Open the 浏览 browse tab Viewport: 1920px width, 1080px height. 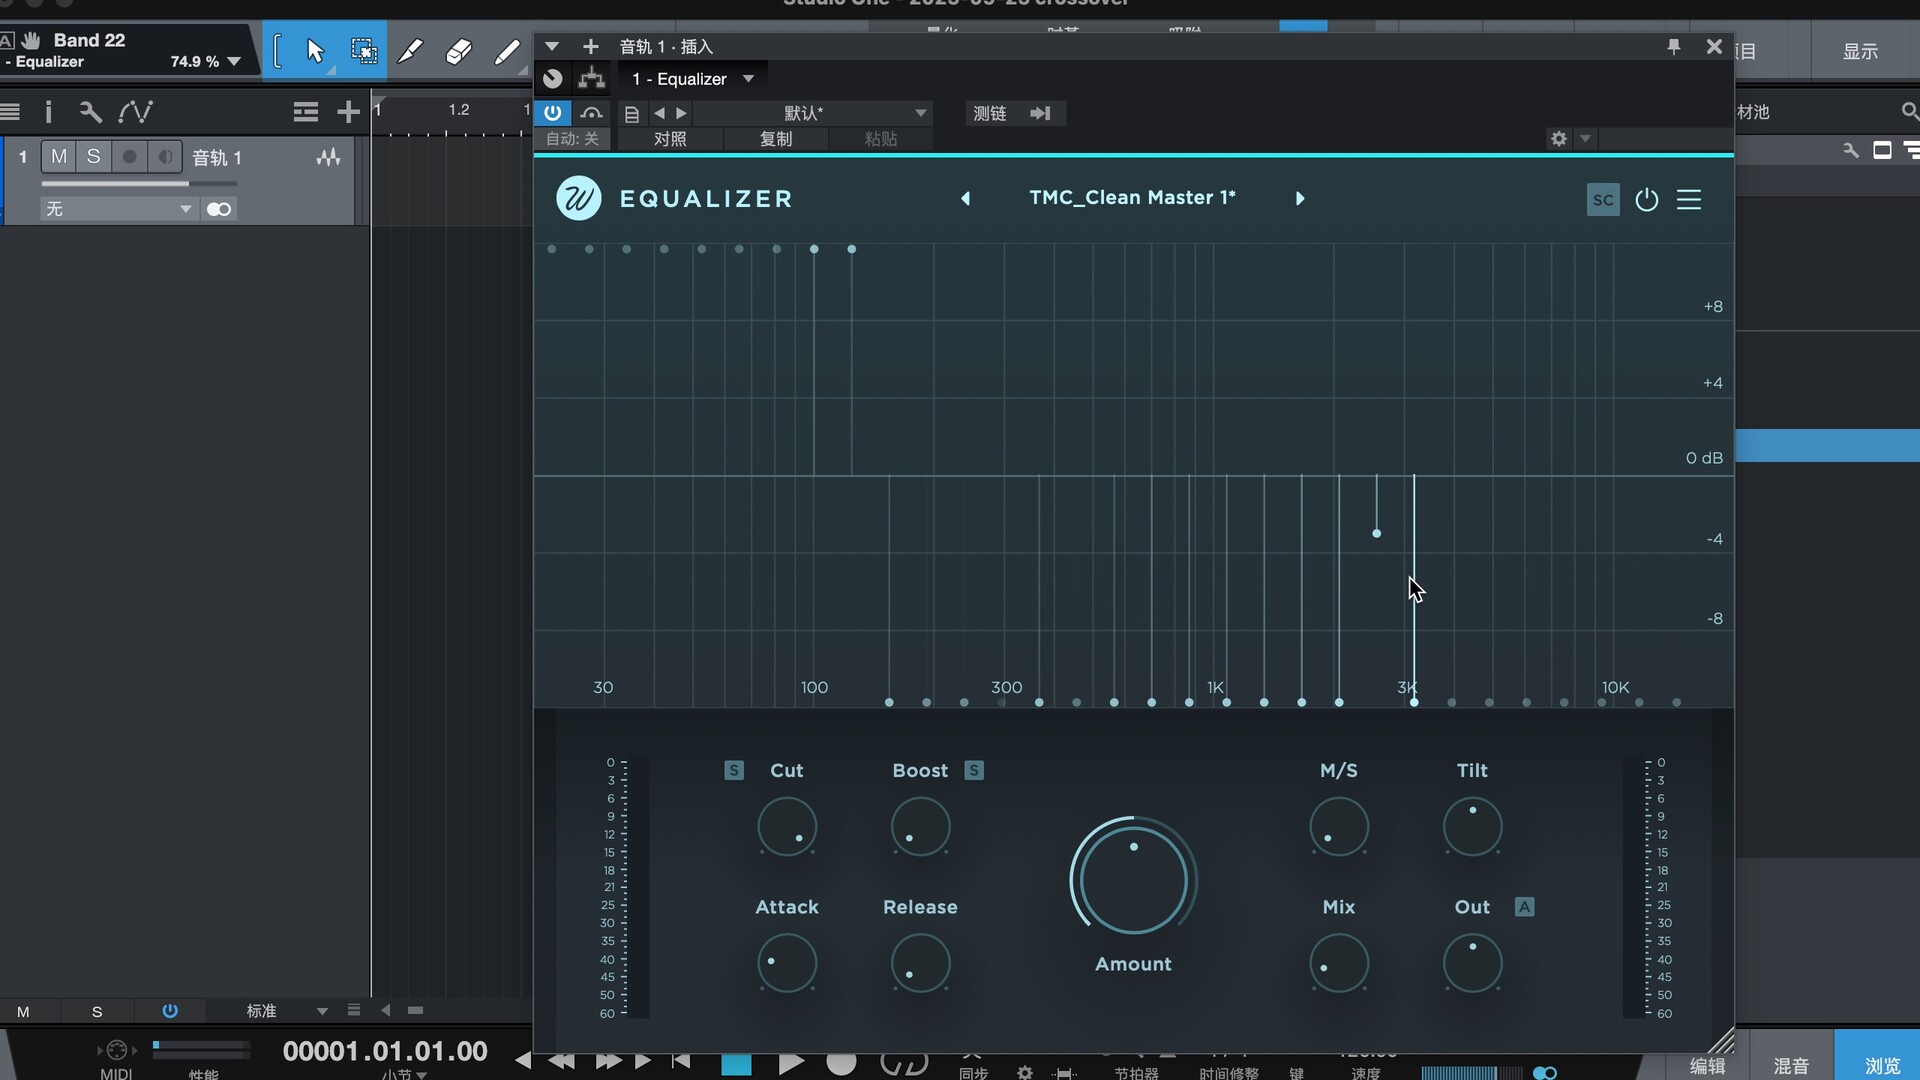point(1882,1066)
